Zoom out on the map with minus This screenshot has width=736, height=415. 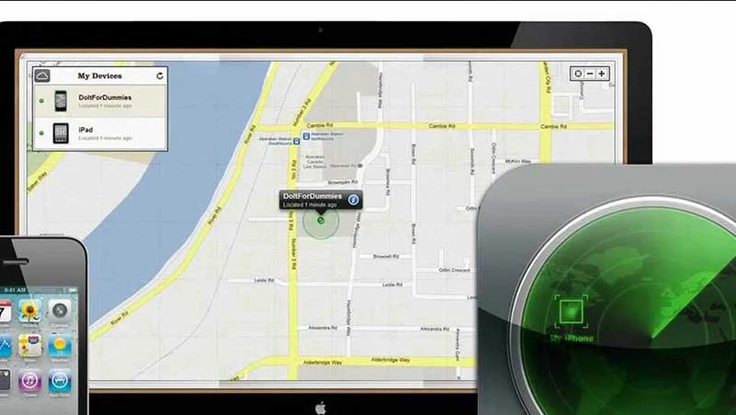[590, 74]
